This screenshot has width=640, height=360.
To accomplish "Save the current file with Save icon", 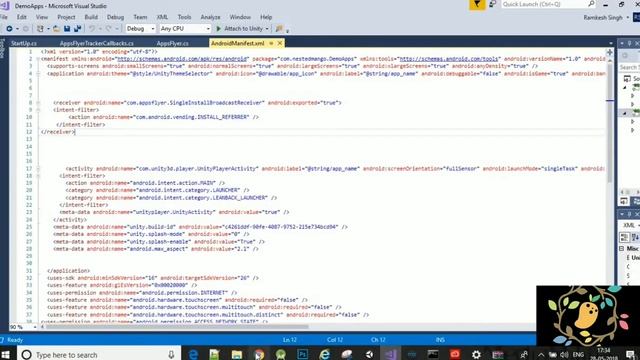I will click(x=67, y=29).
